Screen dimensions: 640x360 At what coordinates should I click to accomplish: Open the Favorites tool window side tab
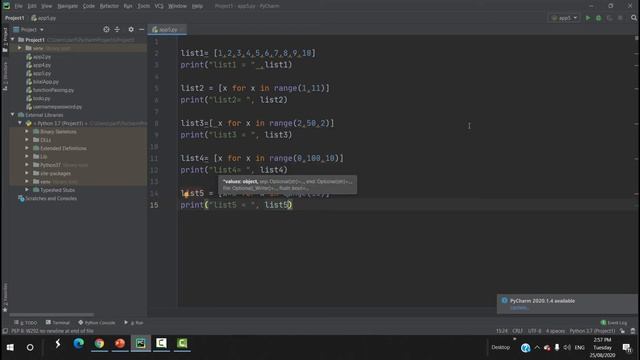[x=5, y=297]
